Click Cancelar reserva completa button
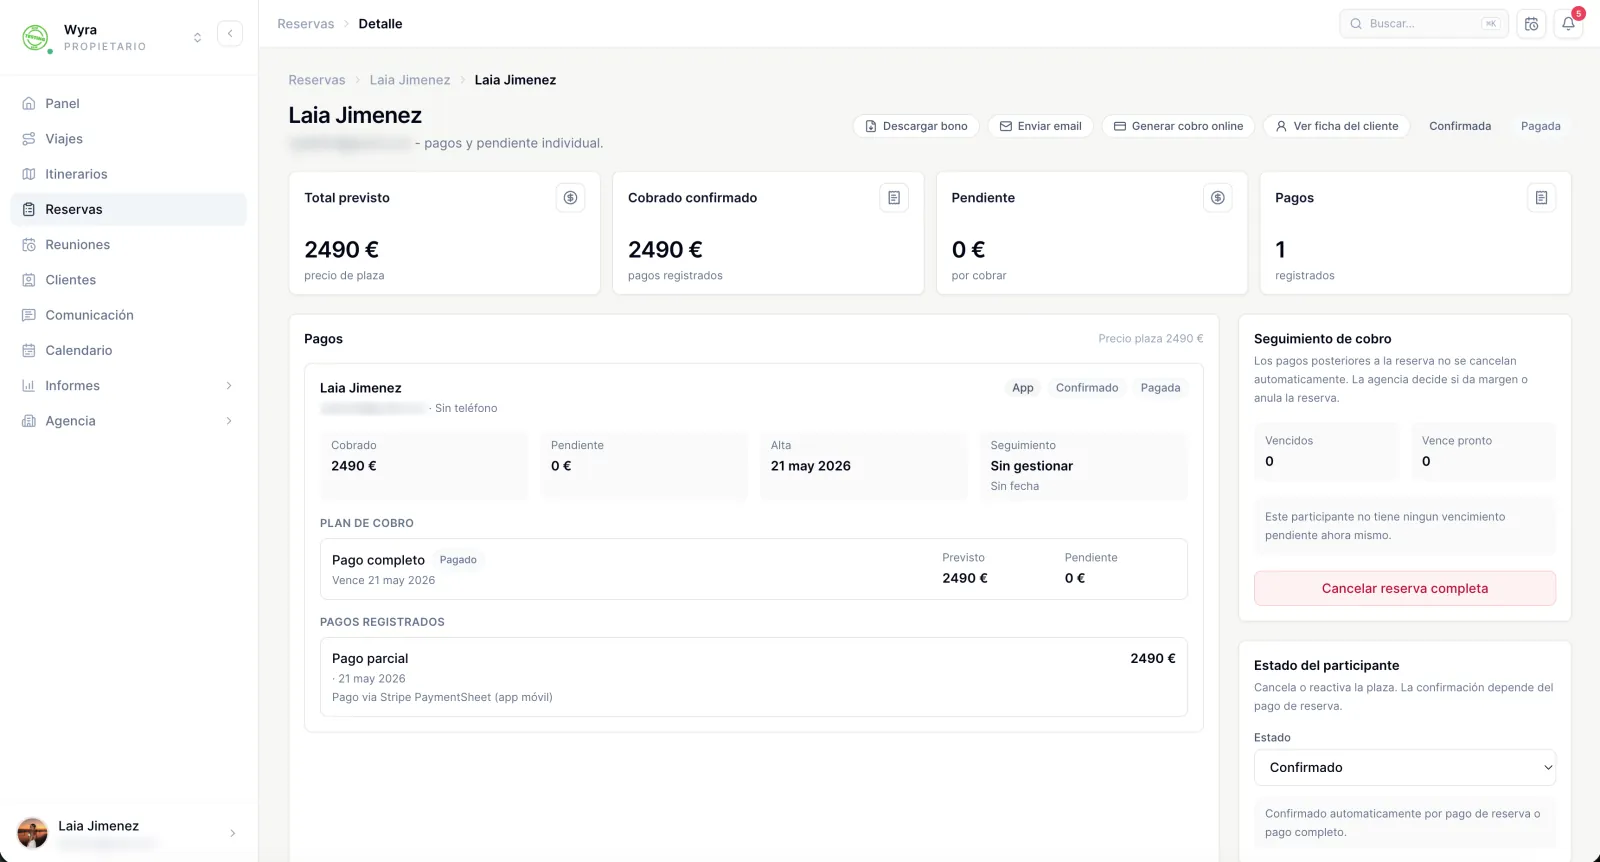 [1405, 588]
